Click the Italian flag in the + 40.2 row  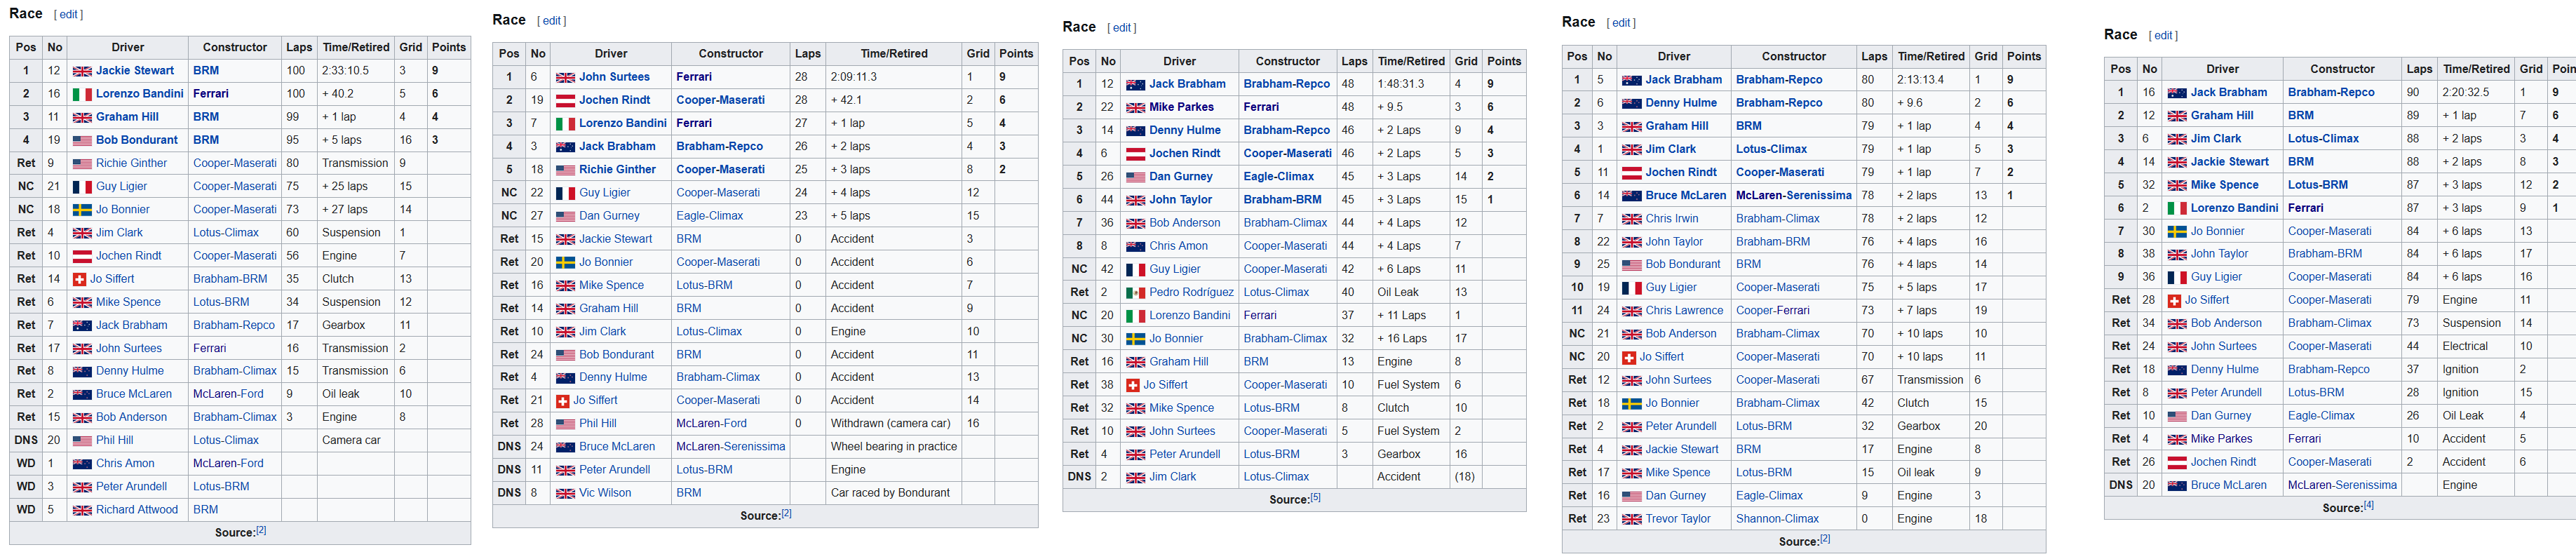[82, 94]
